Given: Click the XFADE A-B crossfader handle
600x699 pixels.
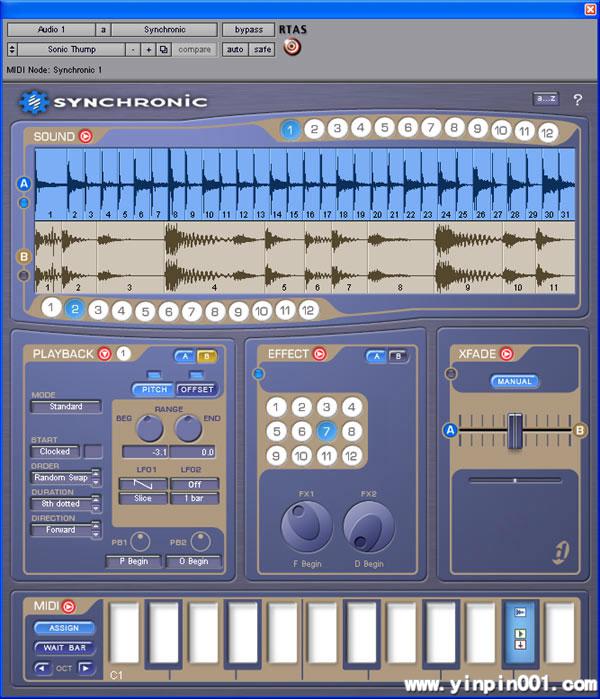Looking at the screenshot, I should [515, 431].
